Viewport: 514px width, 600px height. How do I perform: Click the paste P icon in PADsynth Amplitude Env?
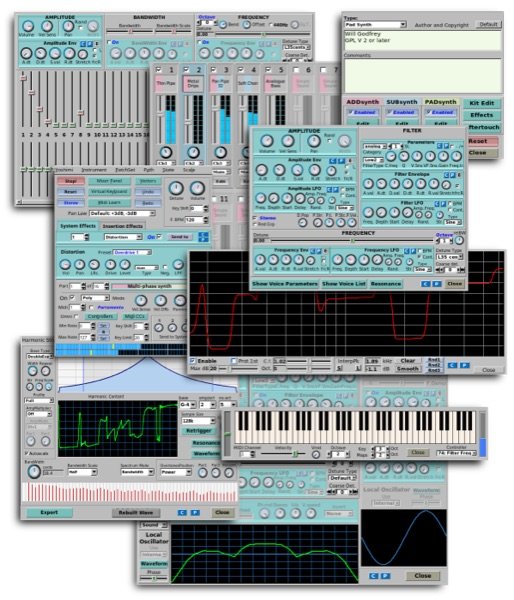(90, 44)
